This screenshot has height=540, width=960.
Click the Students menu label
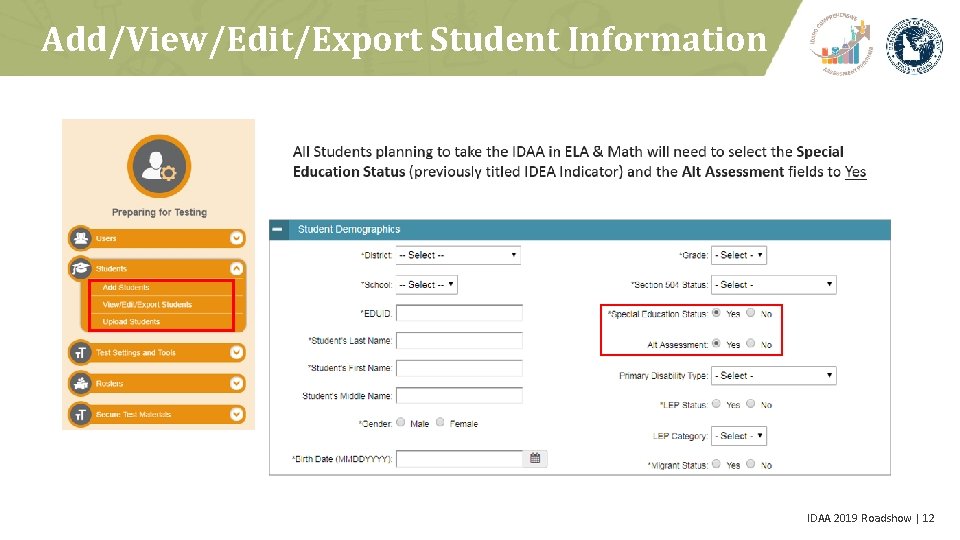pos(111,269)
